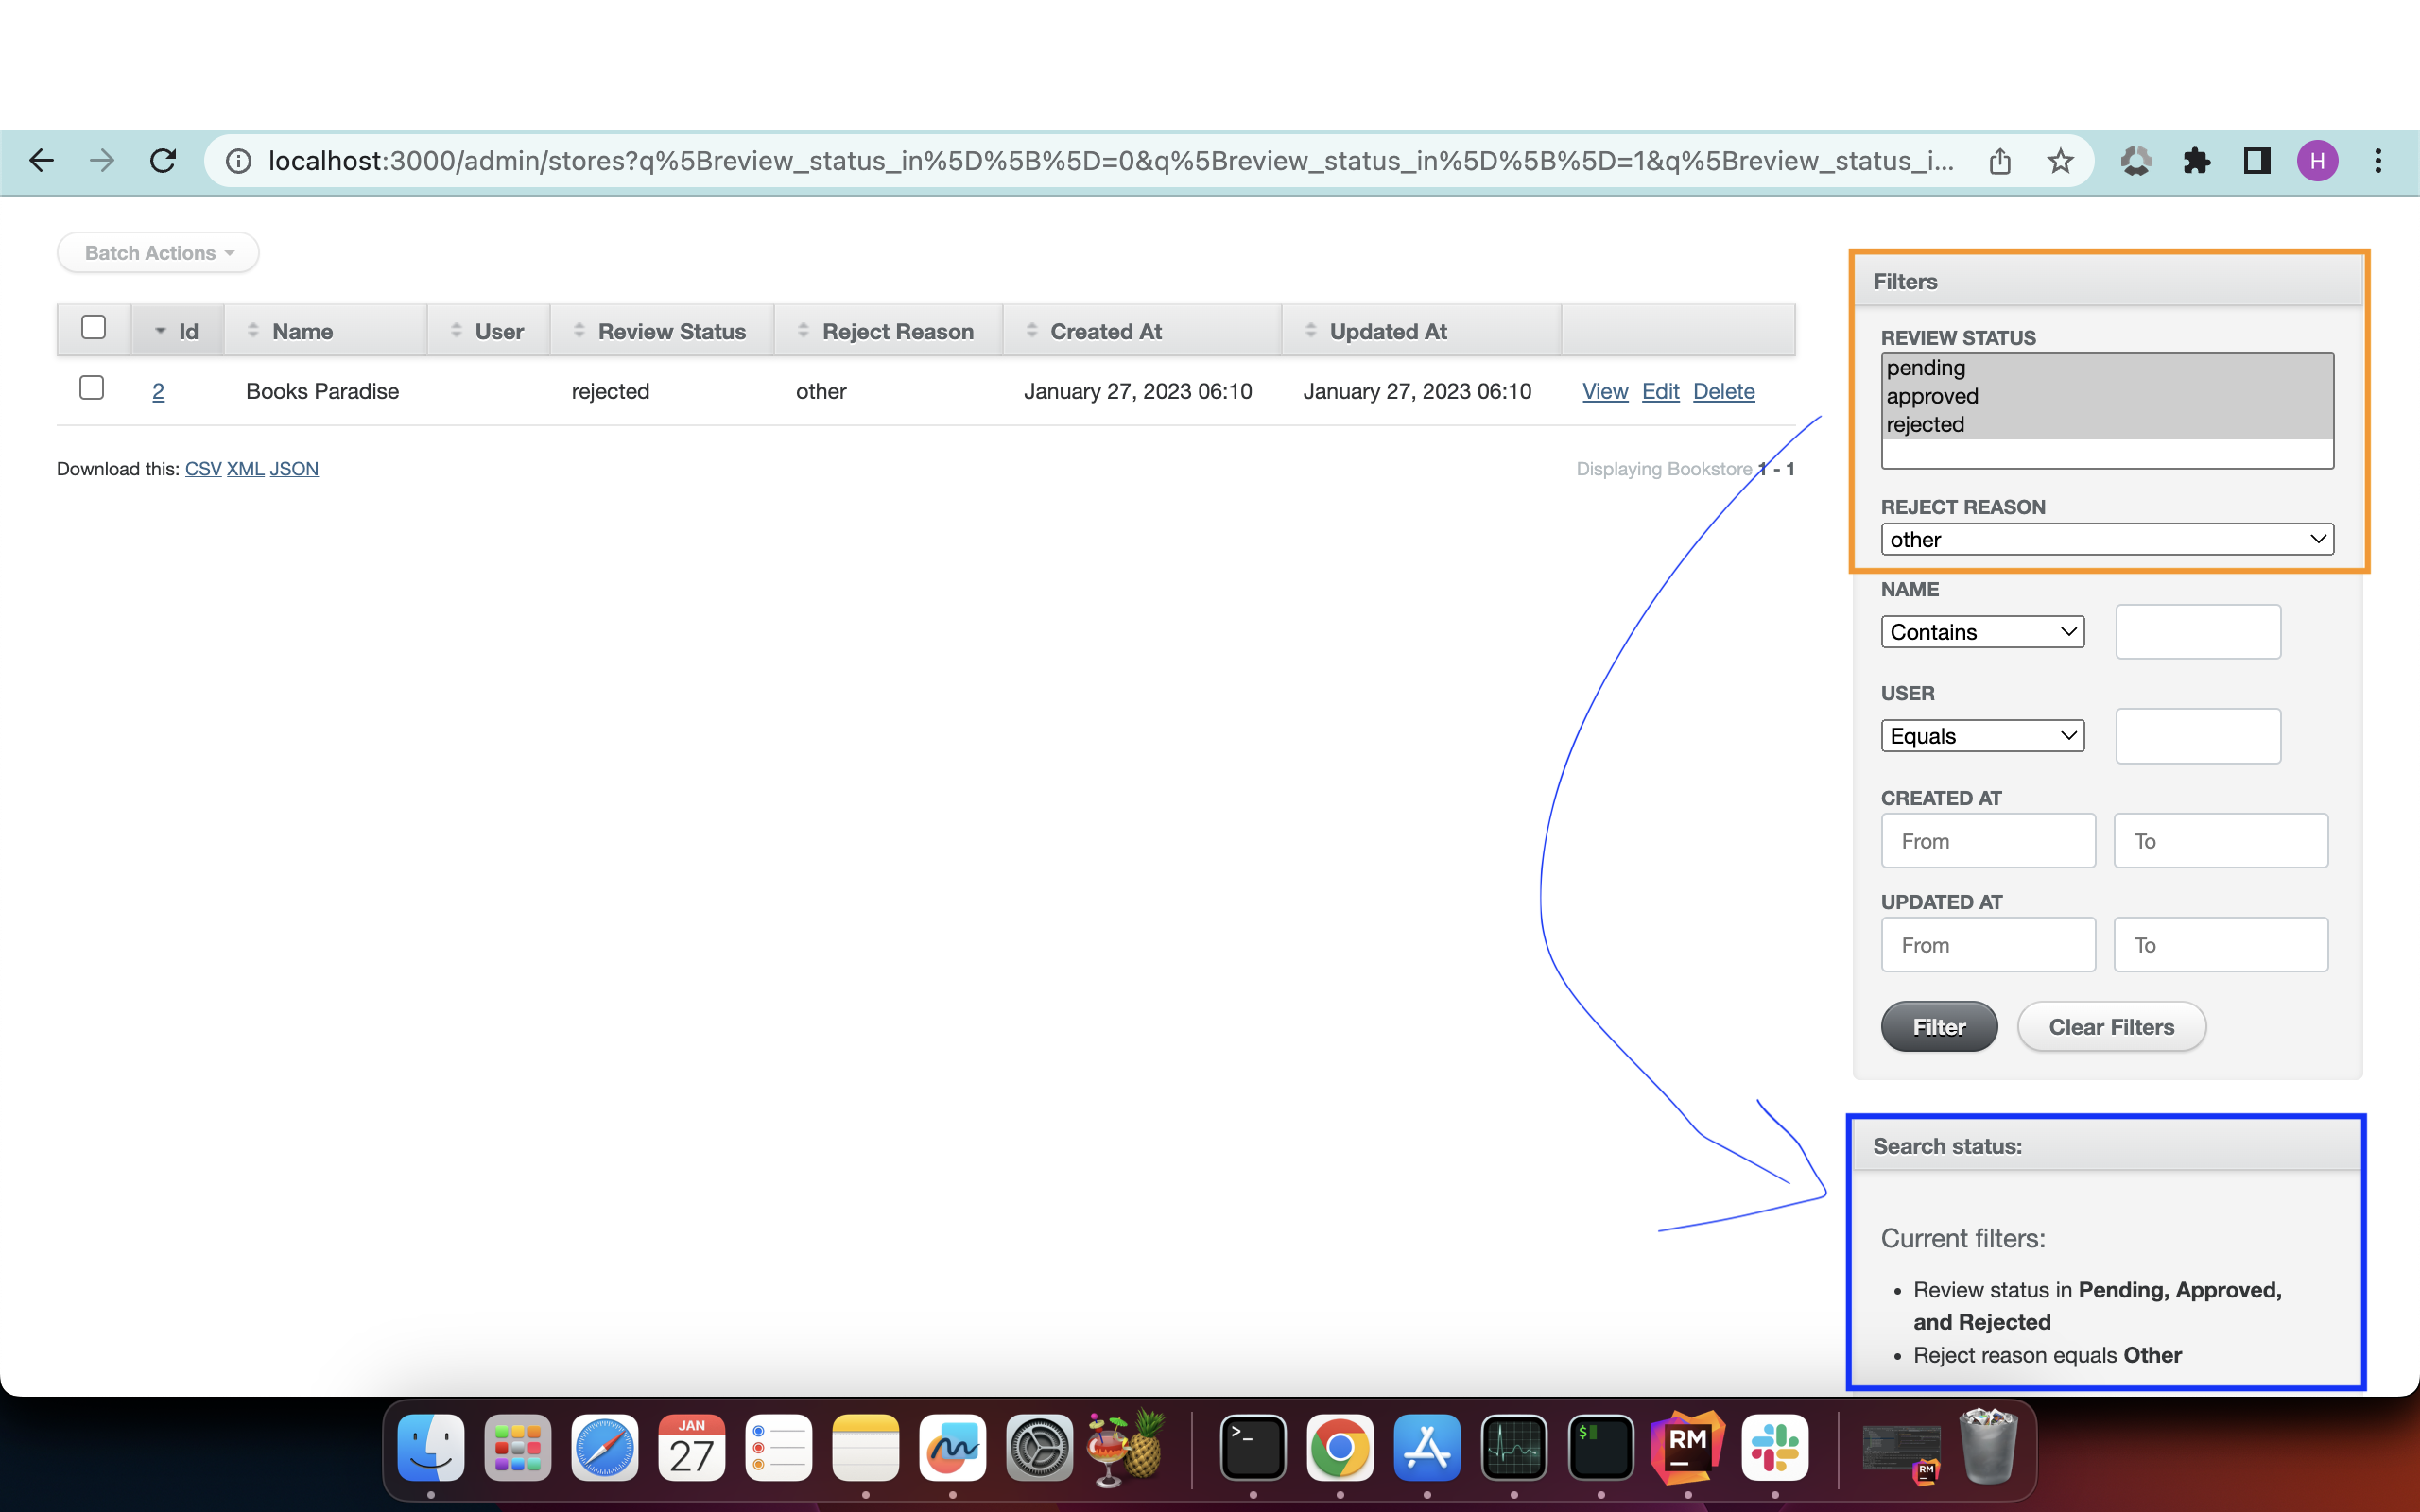
Task: Sort by Created At column header
Action: [x=1105, y=332]
